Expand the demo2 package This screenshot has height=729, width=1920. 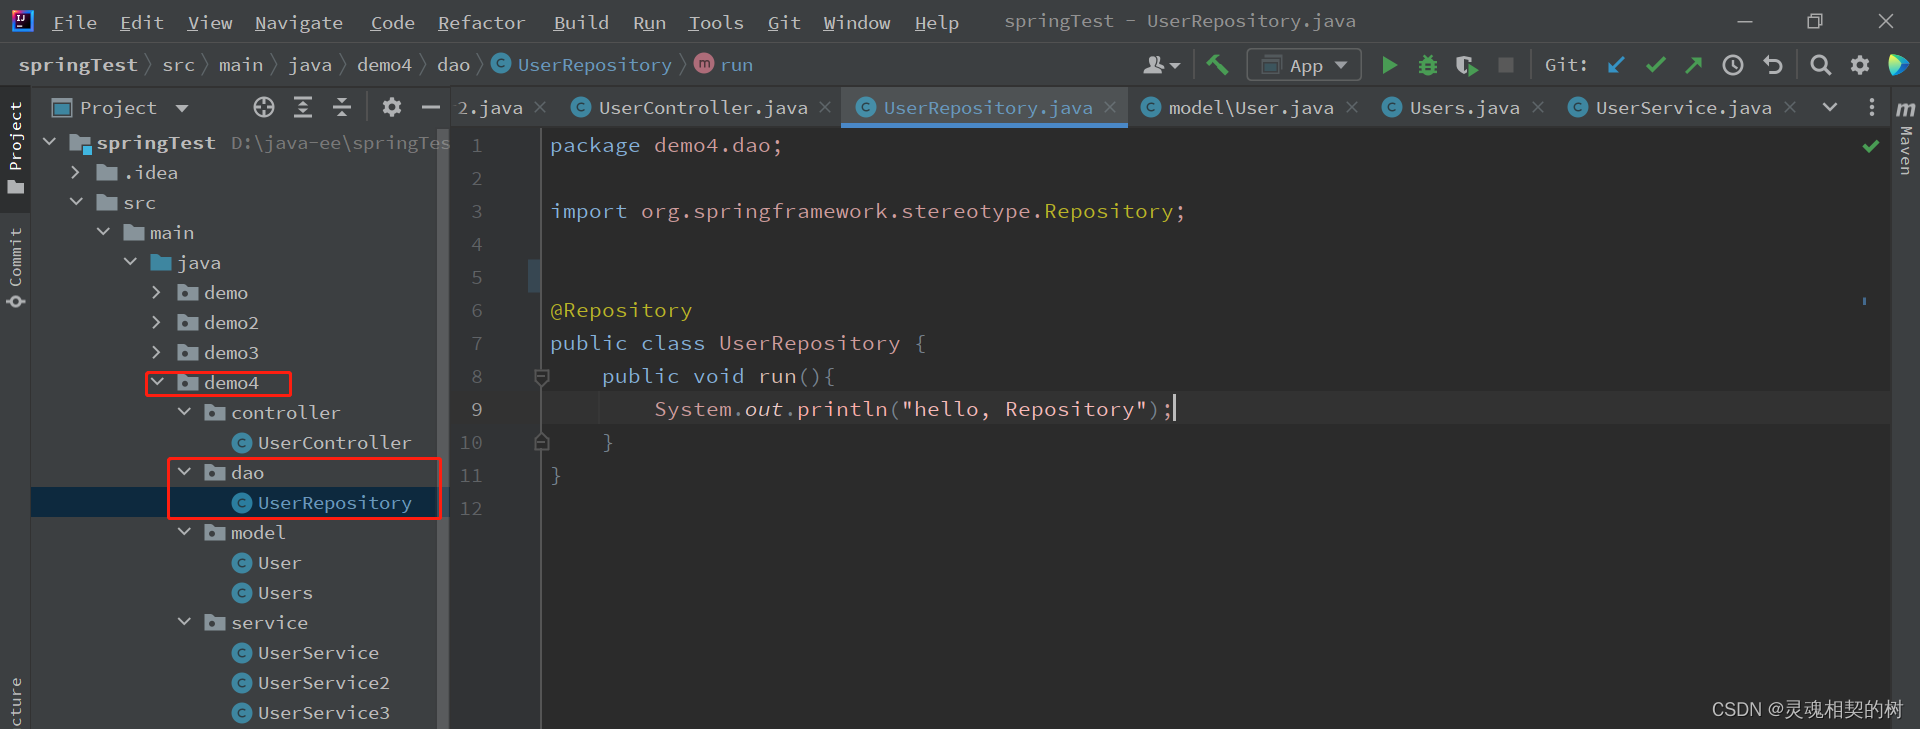coord(157,323)
